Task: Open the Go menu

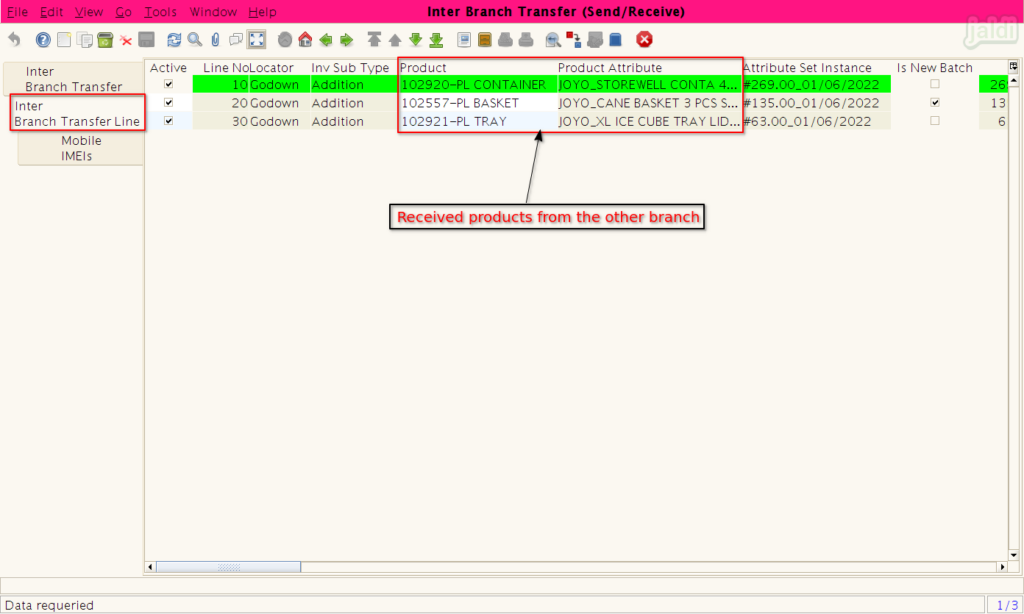Action: (x=123, y=12)
